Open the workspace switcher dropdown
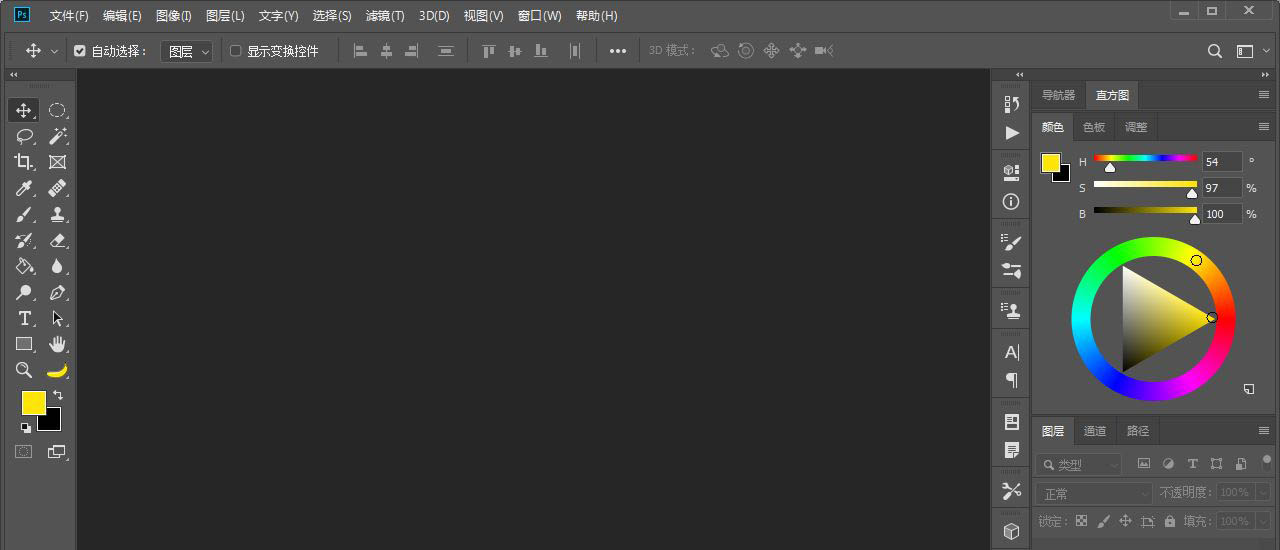The image size is (1280, 550). [1246, 51]
